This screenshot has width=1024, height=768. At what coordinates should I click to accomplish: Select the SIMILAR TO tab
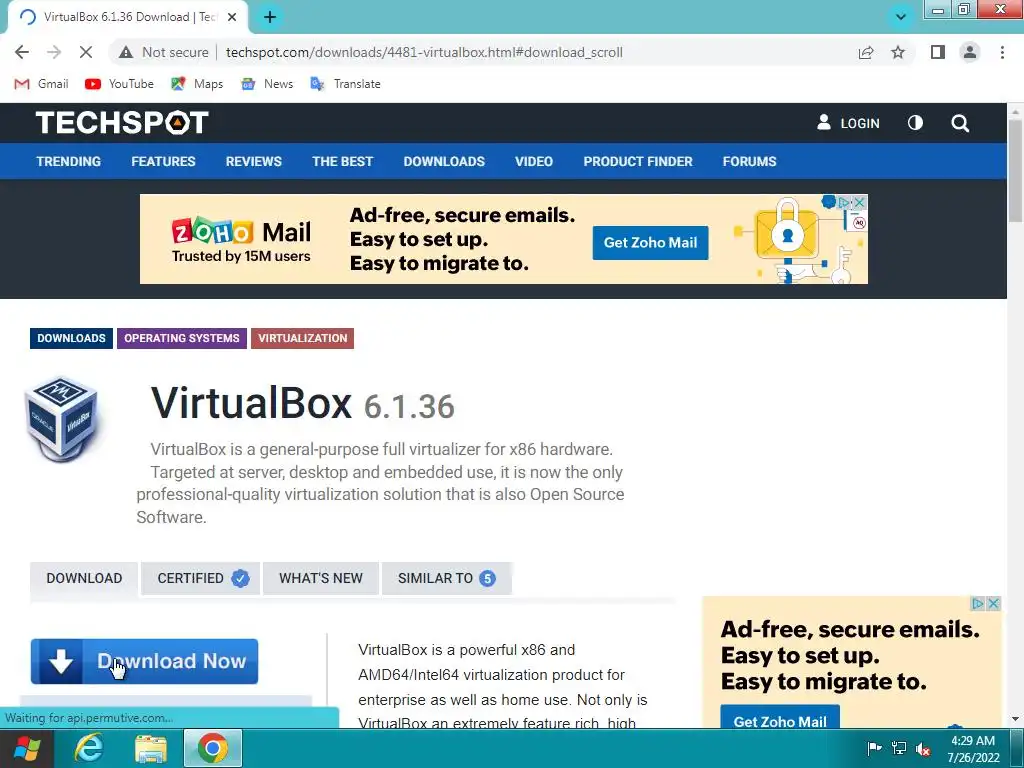(447, 579)
